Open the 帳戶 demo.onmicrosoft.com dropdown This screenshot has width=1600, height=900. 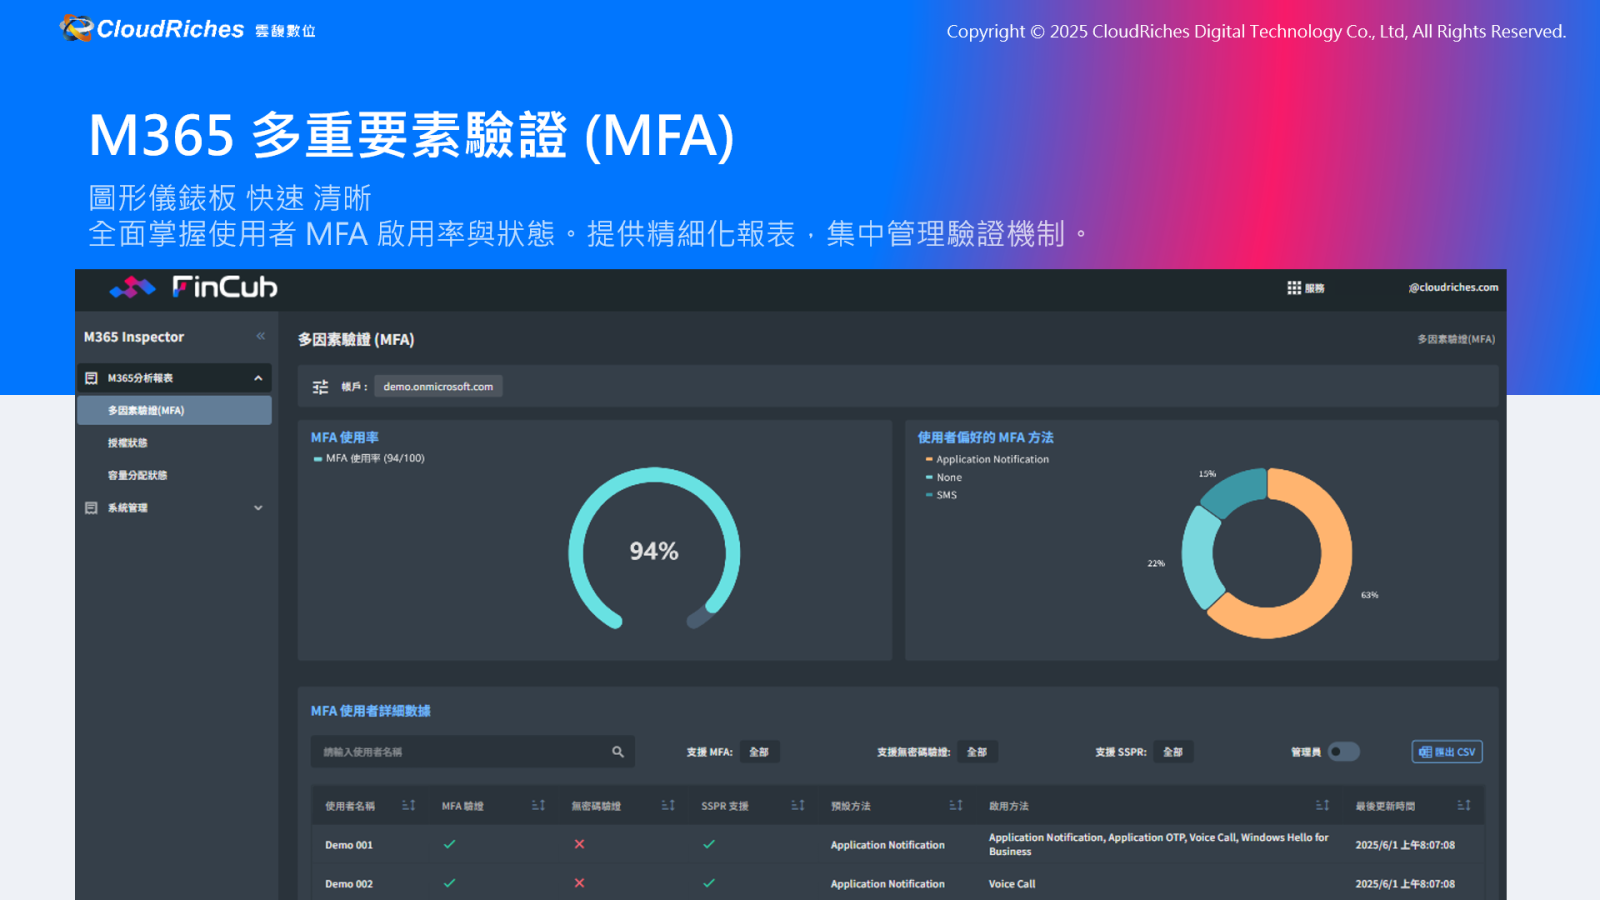point(438,387)
